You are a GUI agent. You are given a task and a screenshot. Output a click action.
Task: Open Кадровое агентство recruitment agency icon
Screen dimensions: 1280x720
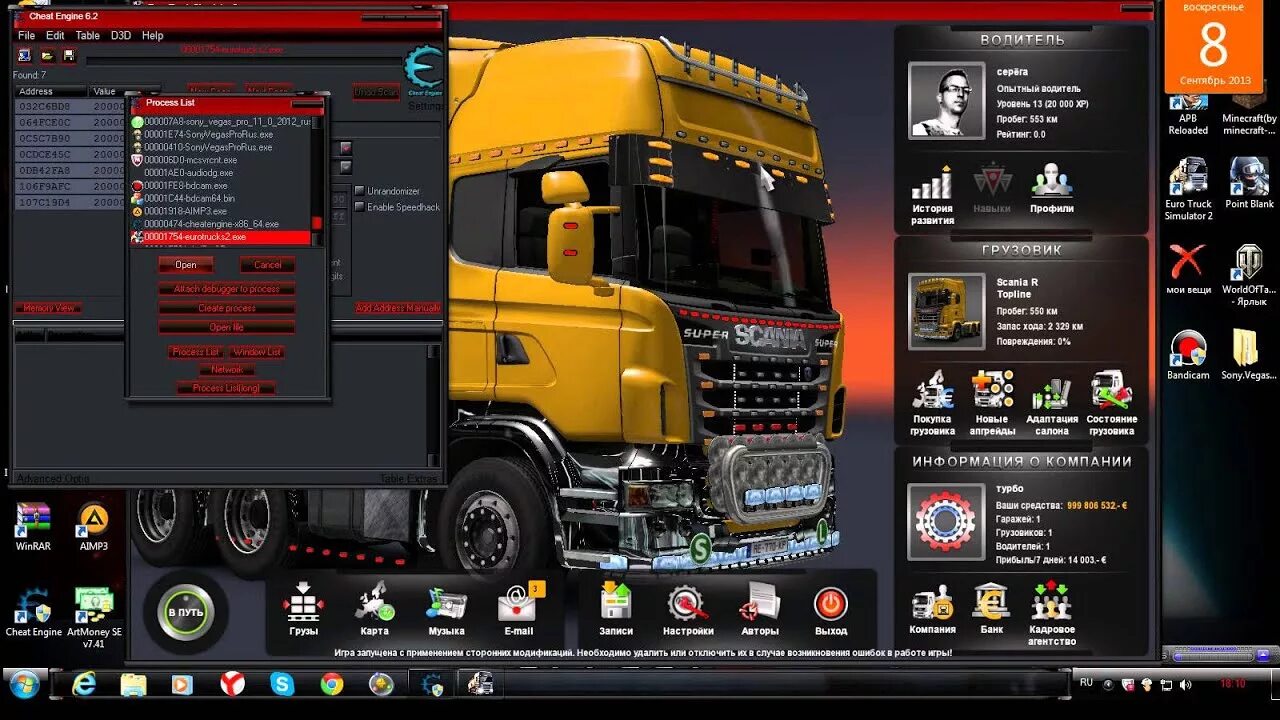tap(1051, 601)
